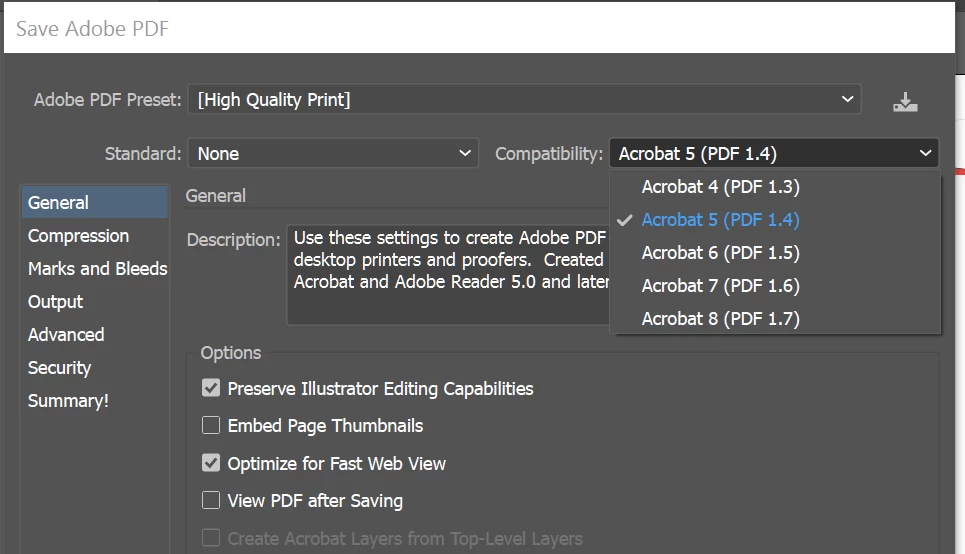Open the Adobe PDF Preset dropdown

[x=524, y=99]
